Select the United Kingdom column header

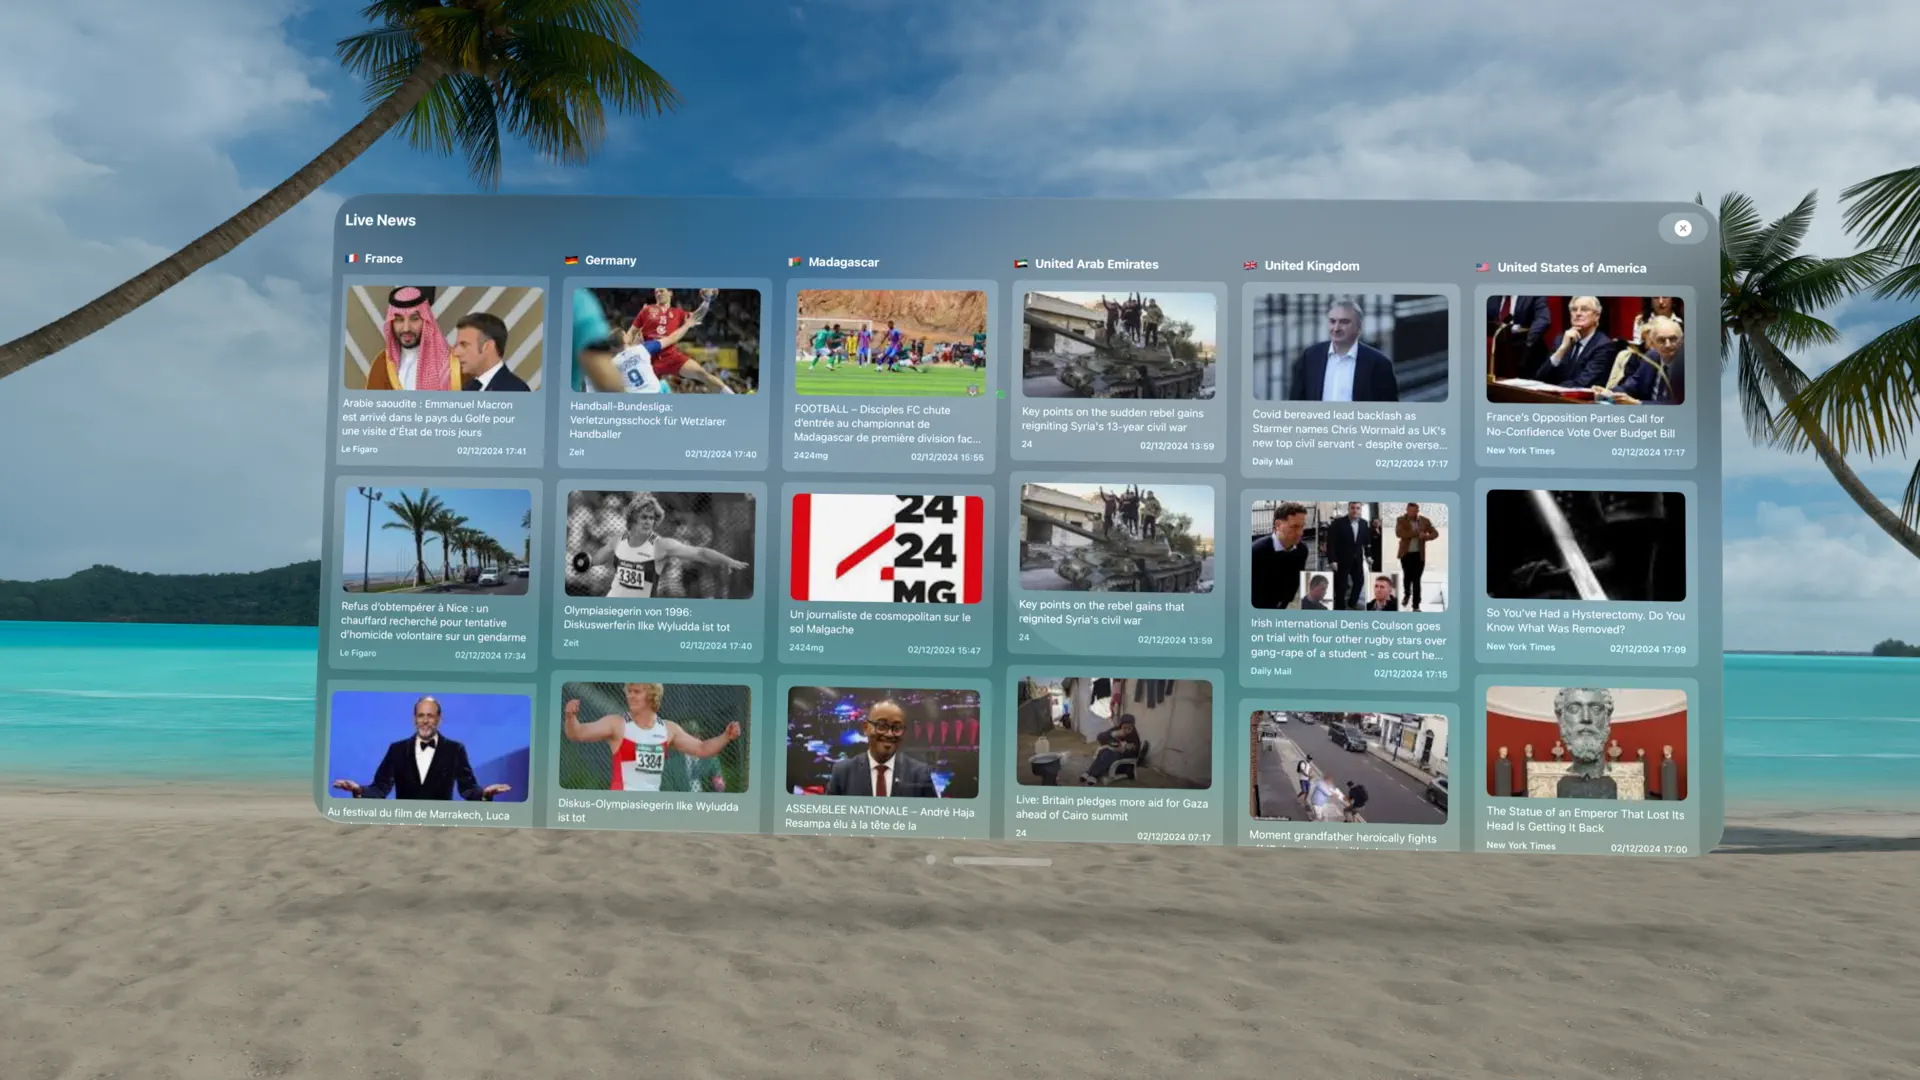1311,266
